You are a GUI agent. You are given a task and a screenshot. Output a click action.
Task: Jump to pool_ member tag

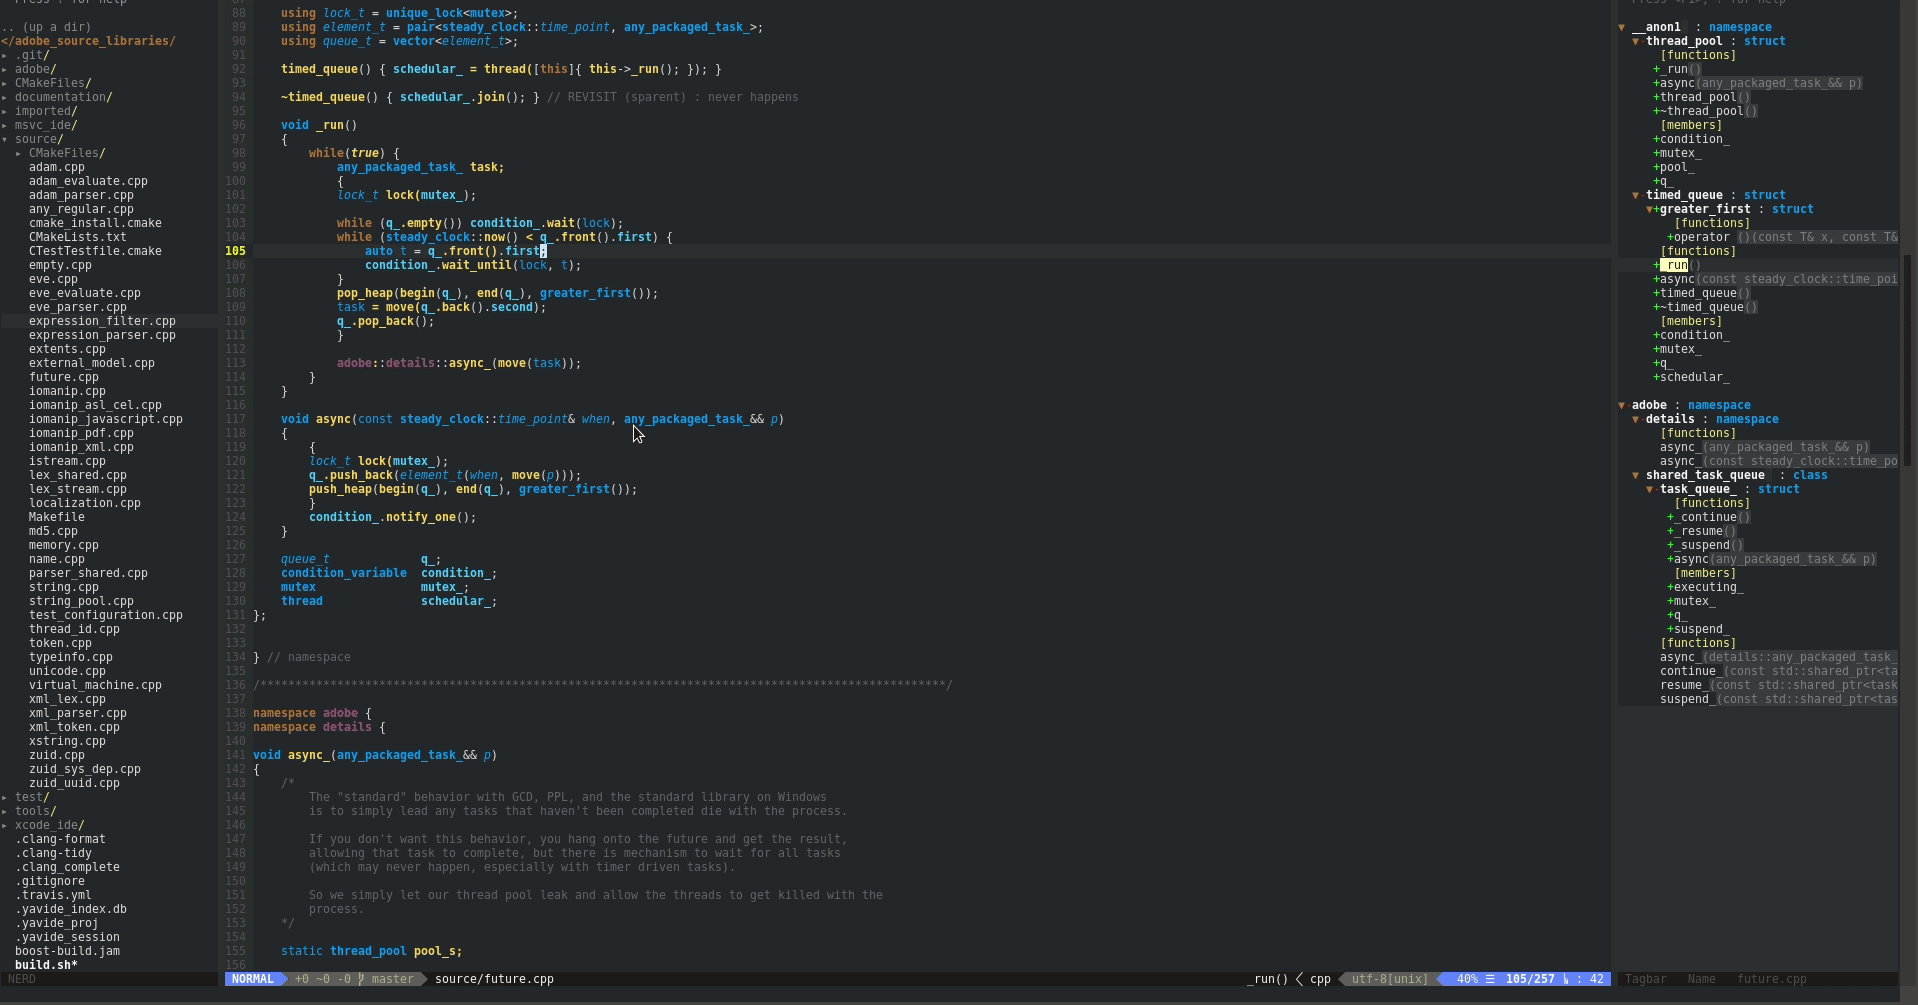pos(1677,167)
